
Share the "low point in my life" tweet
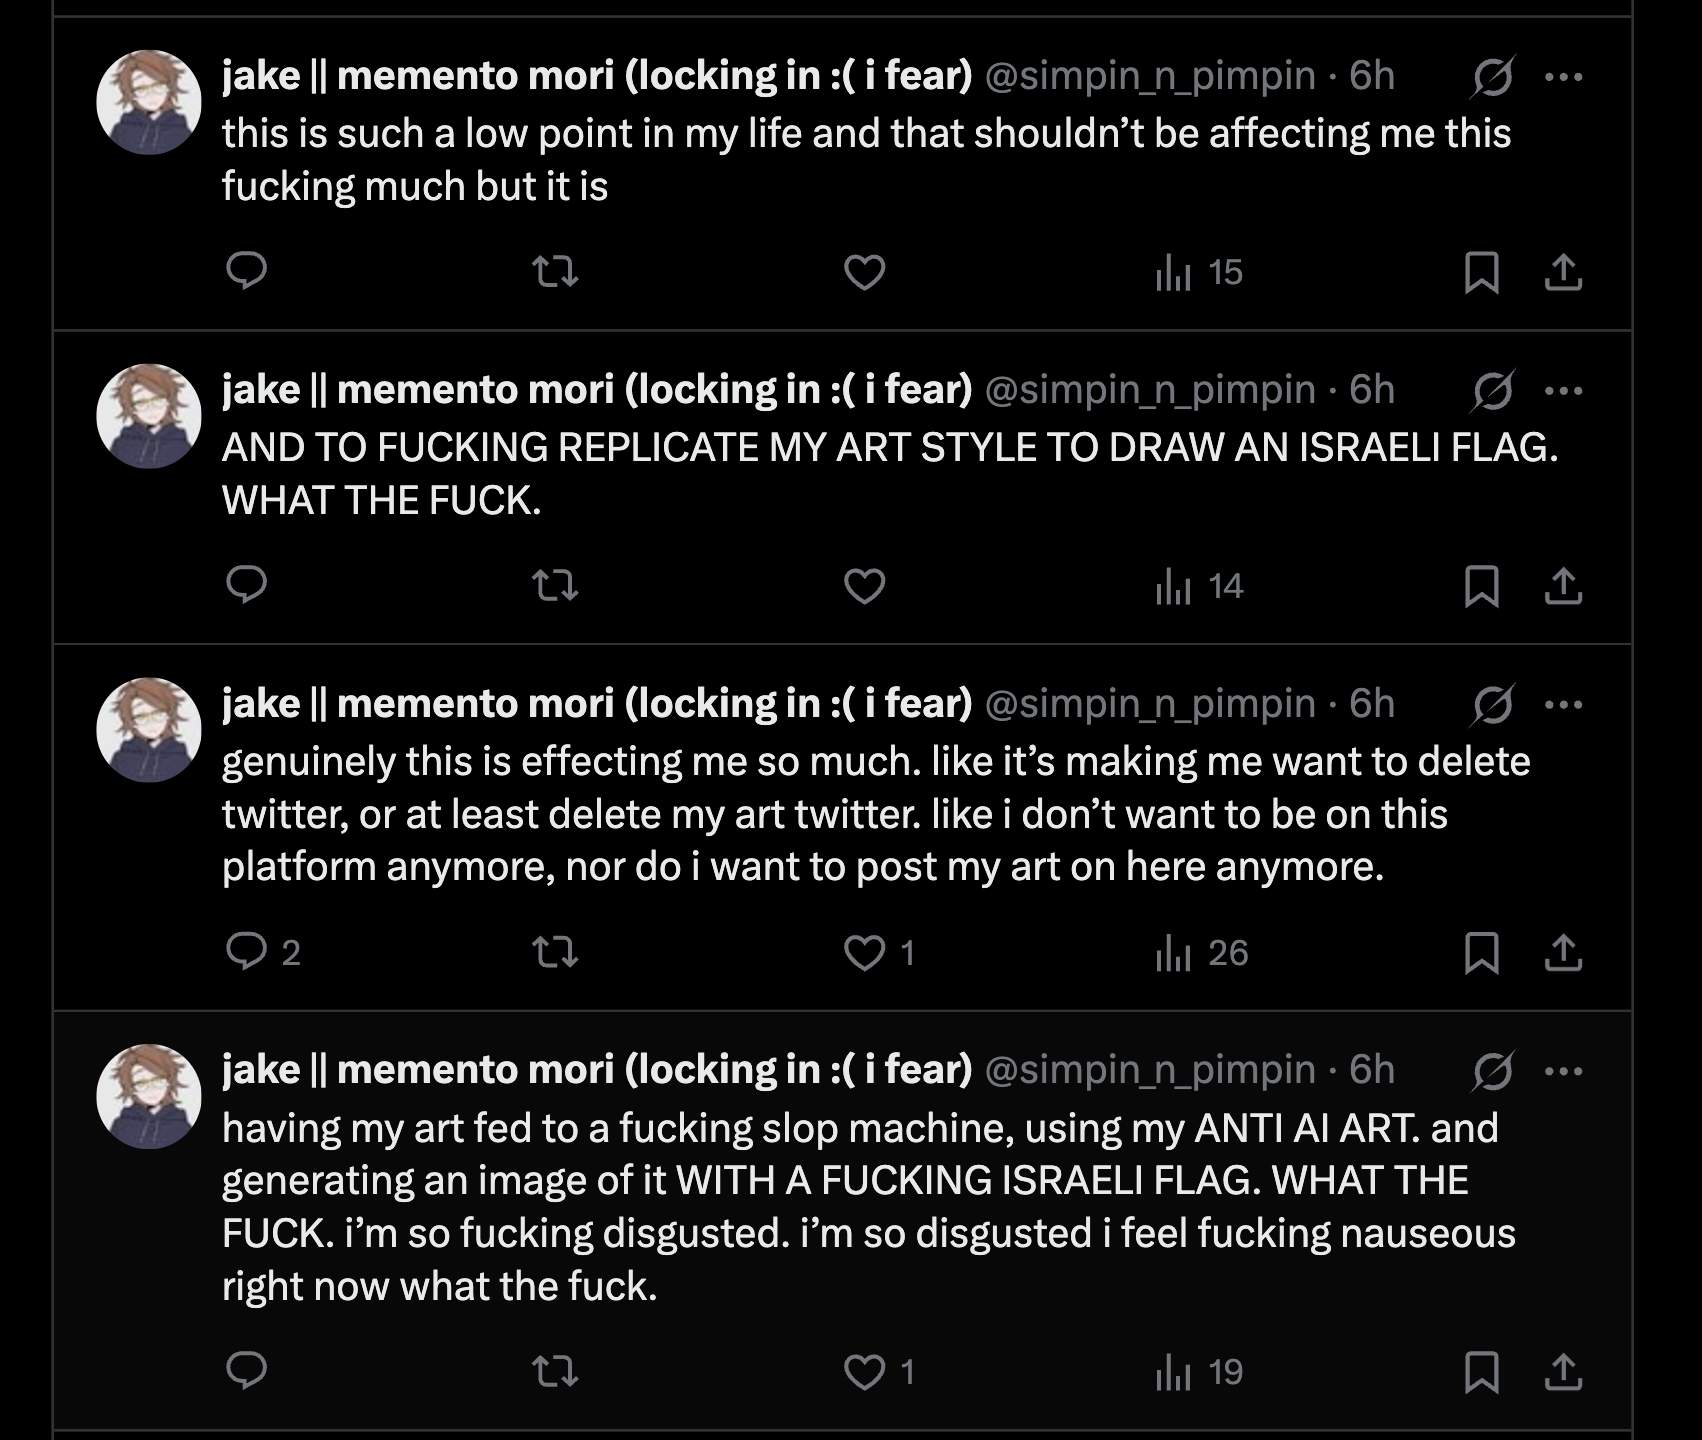coord(1563,272)
